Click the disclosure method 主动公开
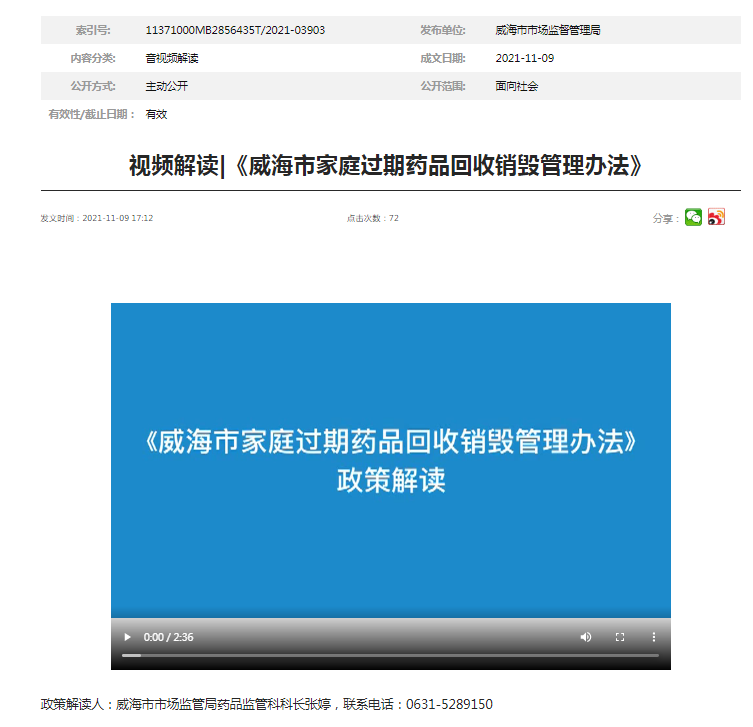Image resolution: width=753 pixels, height=727 pixels. [167, 86]
